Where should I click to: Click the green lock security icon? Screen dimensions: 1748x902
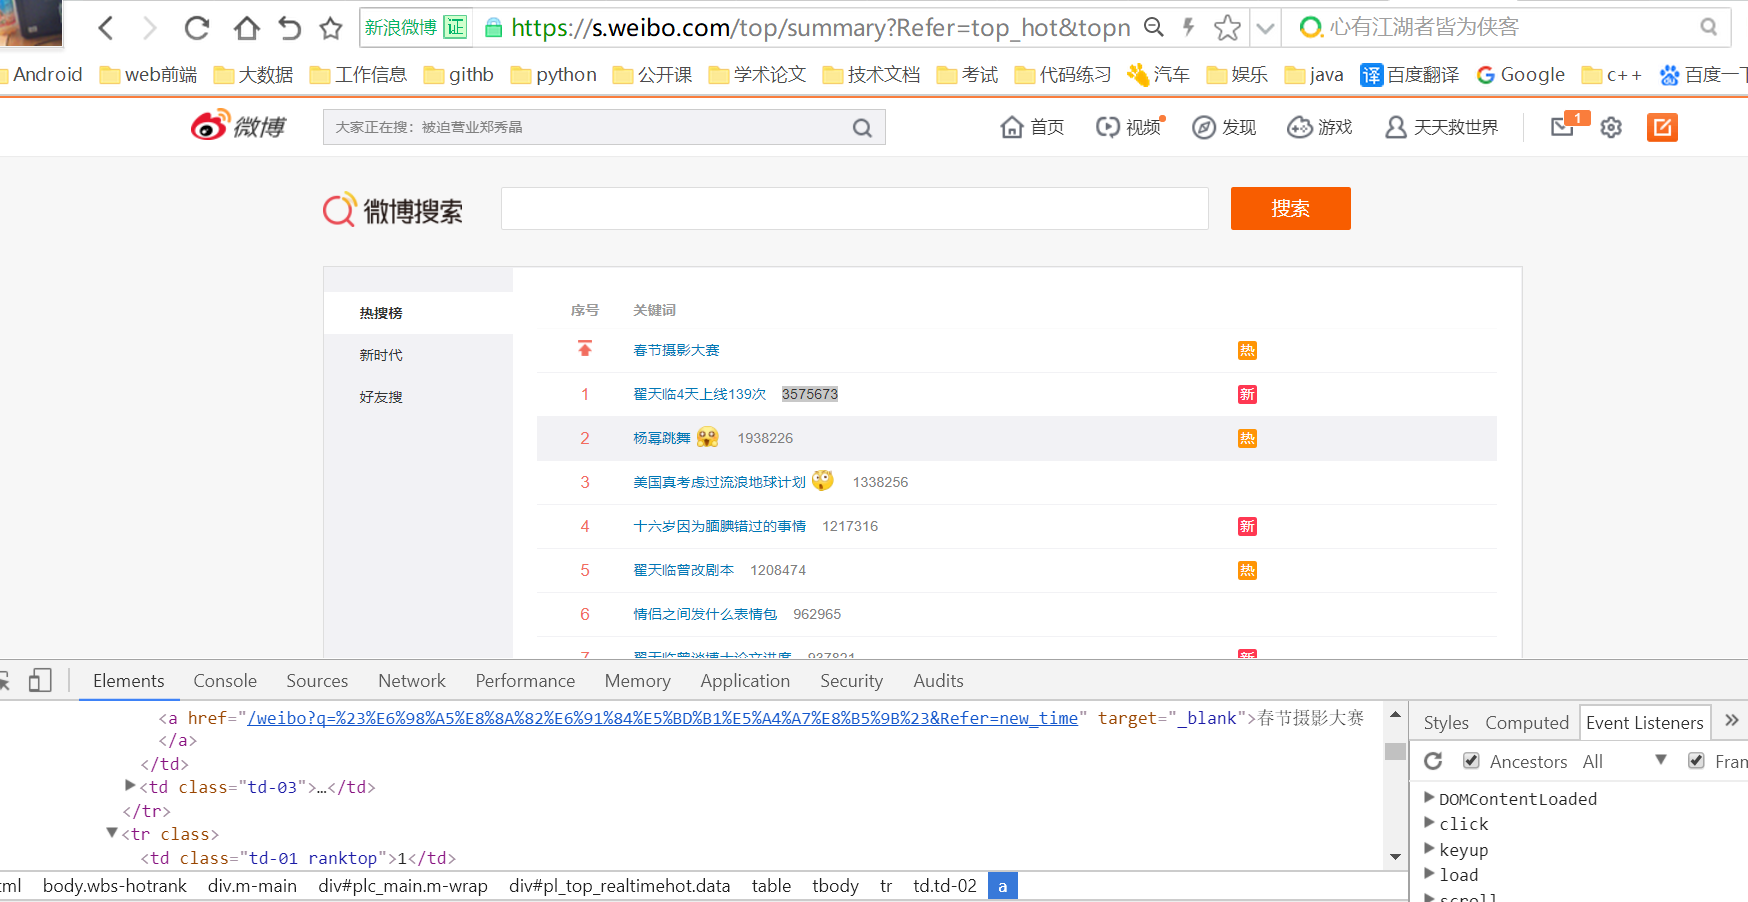(493, 28)
